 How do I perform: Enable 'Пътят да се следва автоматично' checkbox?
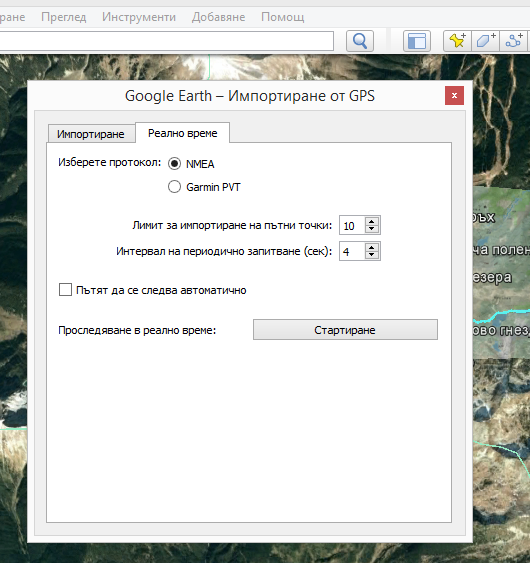[65, 289]
